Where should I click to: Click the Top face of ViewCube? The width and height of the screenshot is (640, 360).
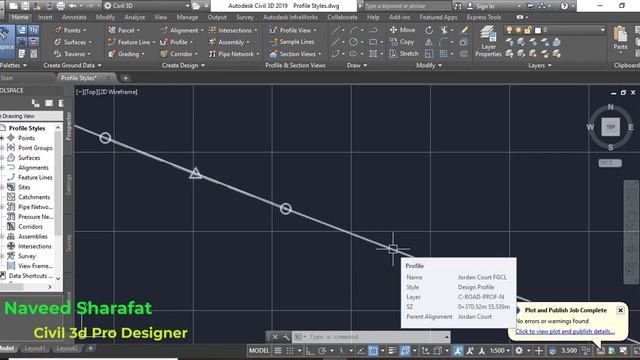[610, 127]
